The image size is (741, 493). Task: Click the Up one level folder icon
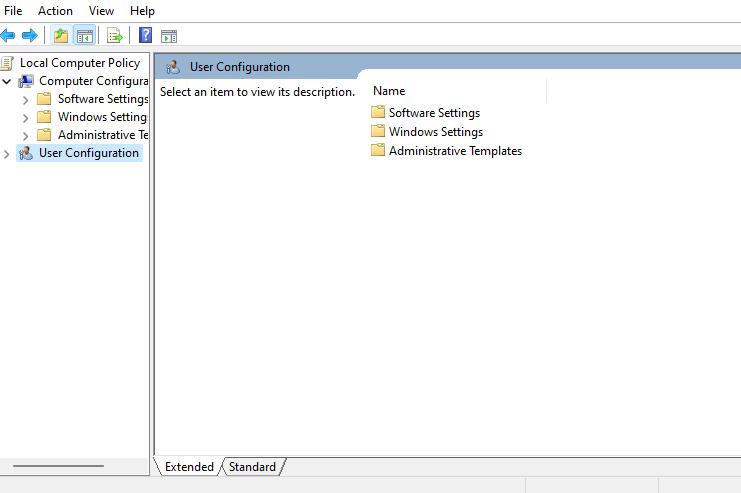(x=61, y=35)
